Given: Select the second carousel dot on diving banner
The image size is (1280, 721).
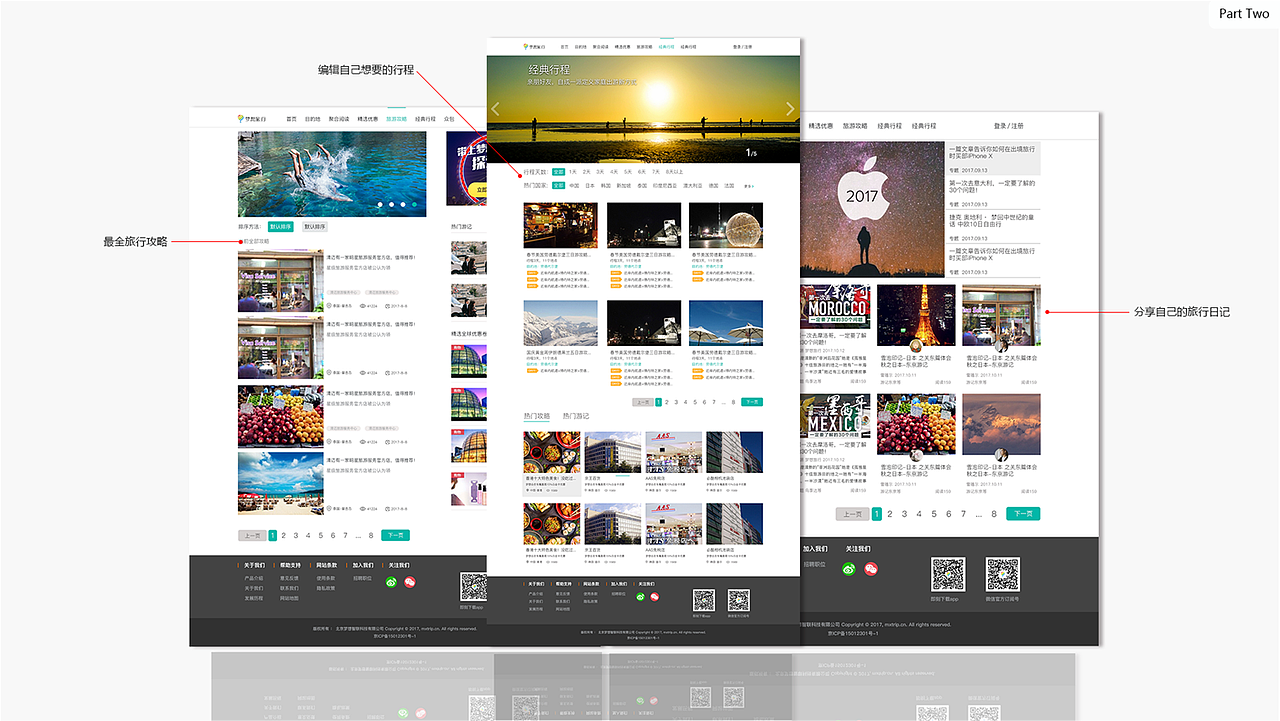Looking at the screenshot, I should (391, 204).
